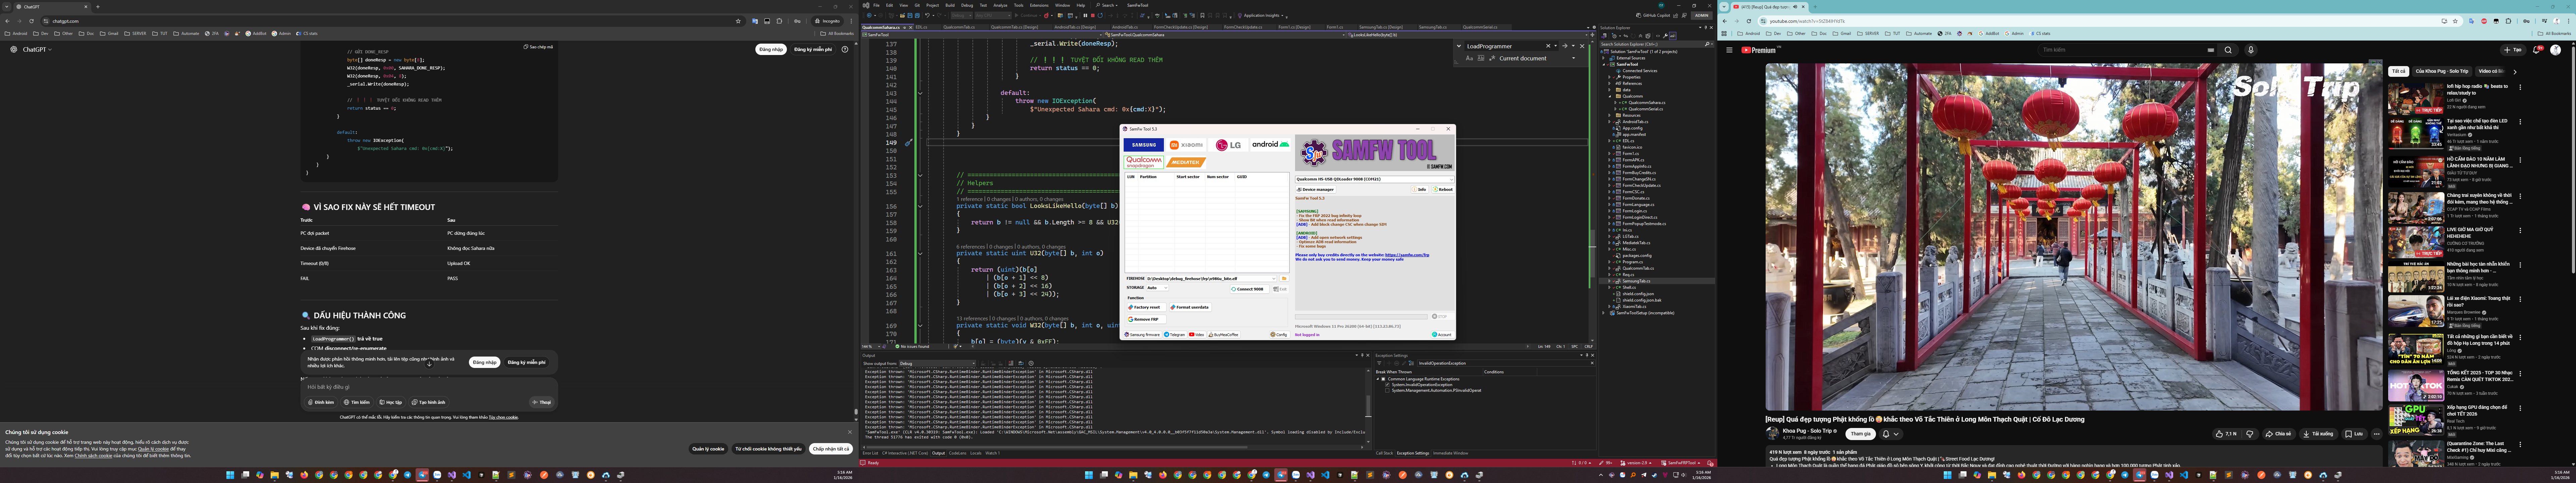
Task: Browse for firehose file using folder icon
Action: point(1284,279)
